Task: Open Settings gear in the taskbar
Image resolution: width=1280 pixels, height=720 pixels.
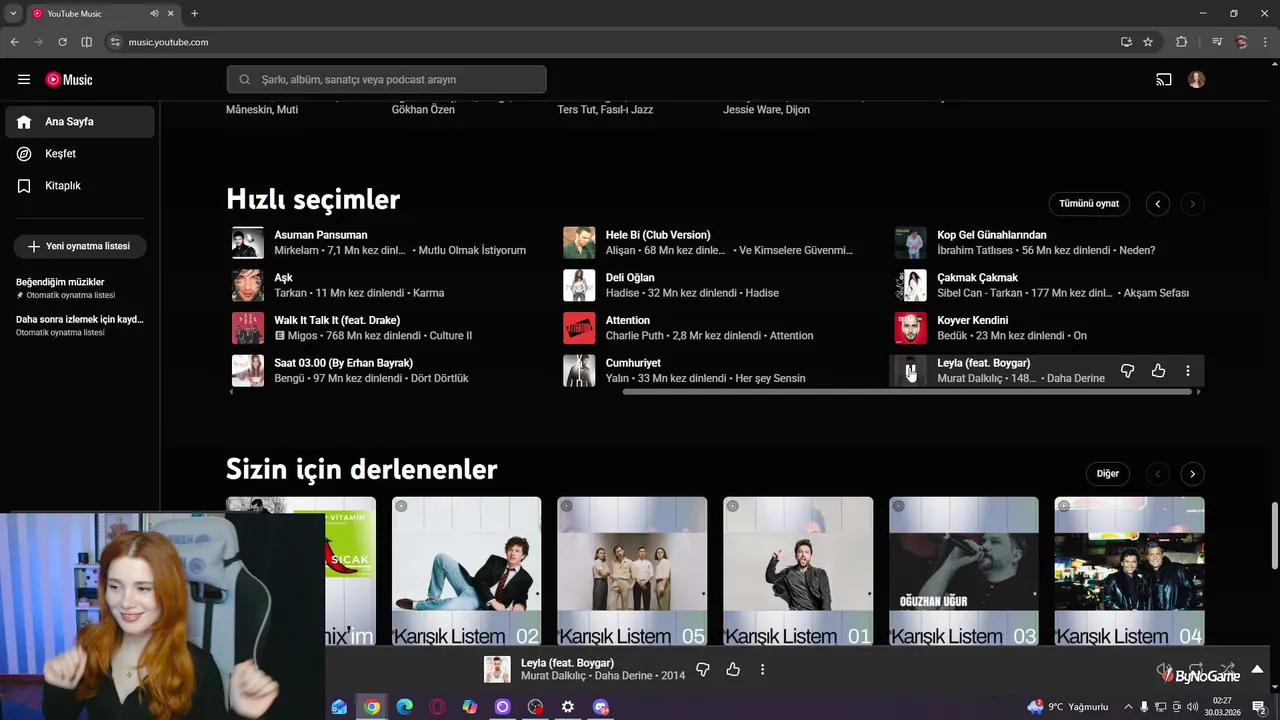Action: coord(568,707)
